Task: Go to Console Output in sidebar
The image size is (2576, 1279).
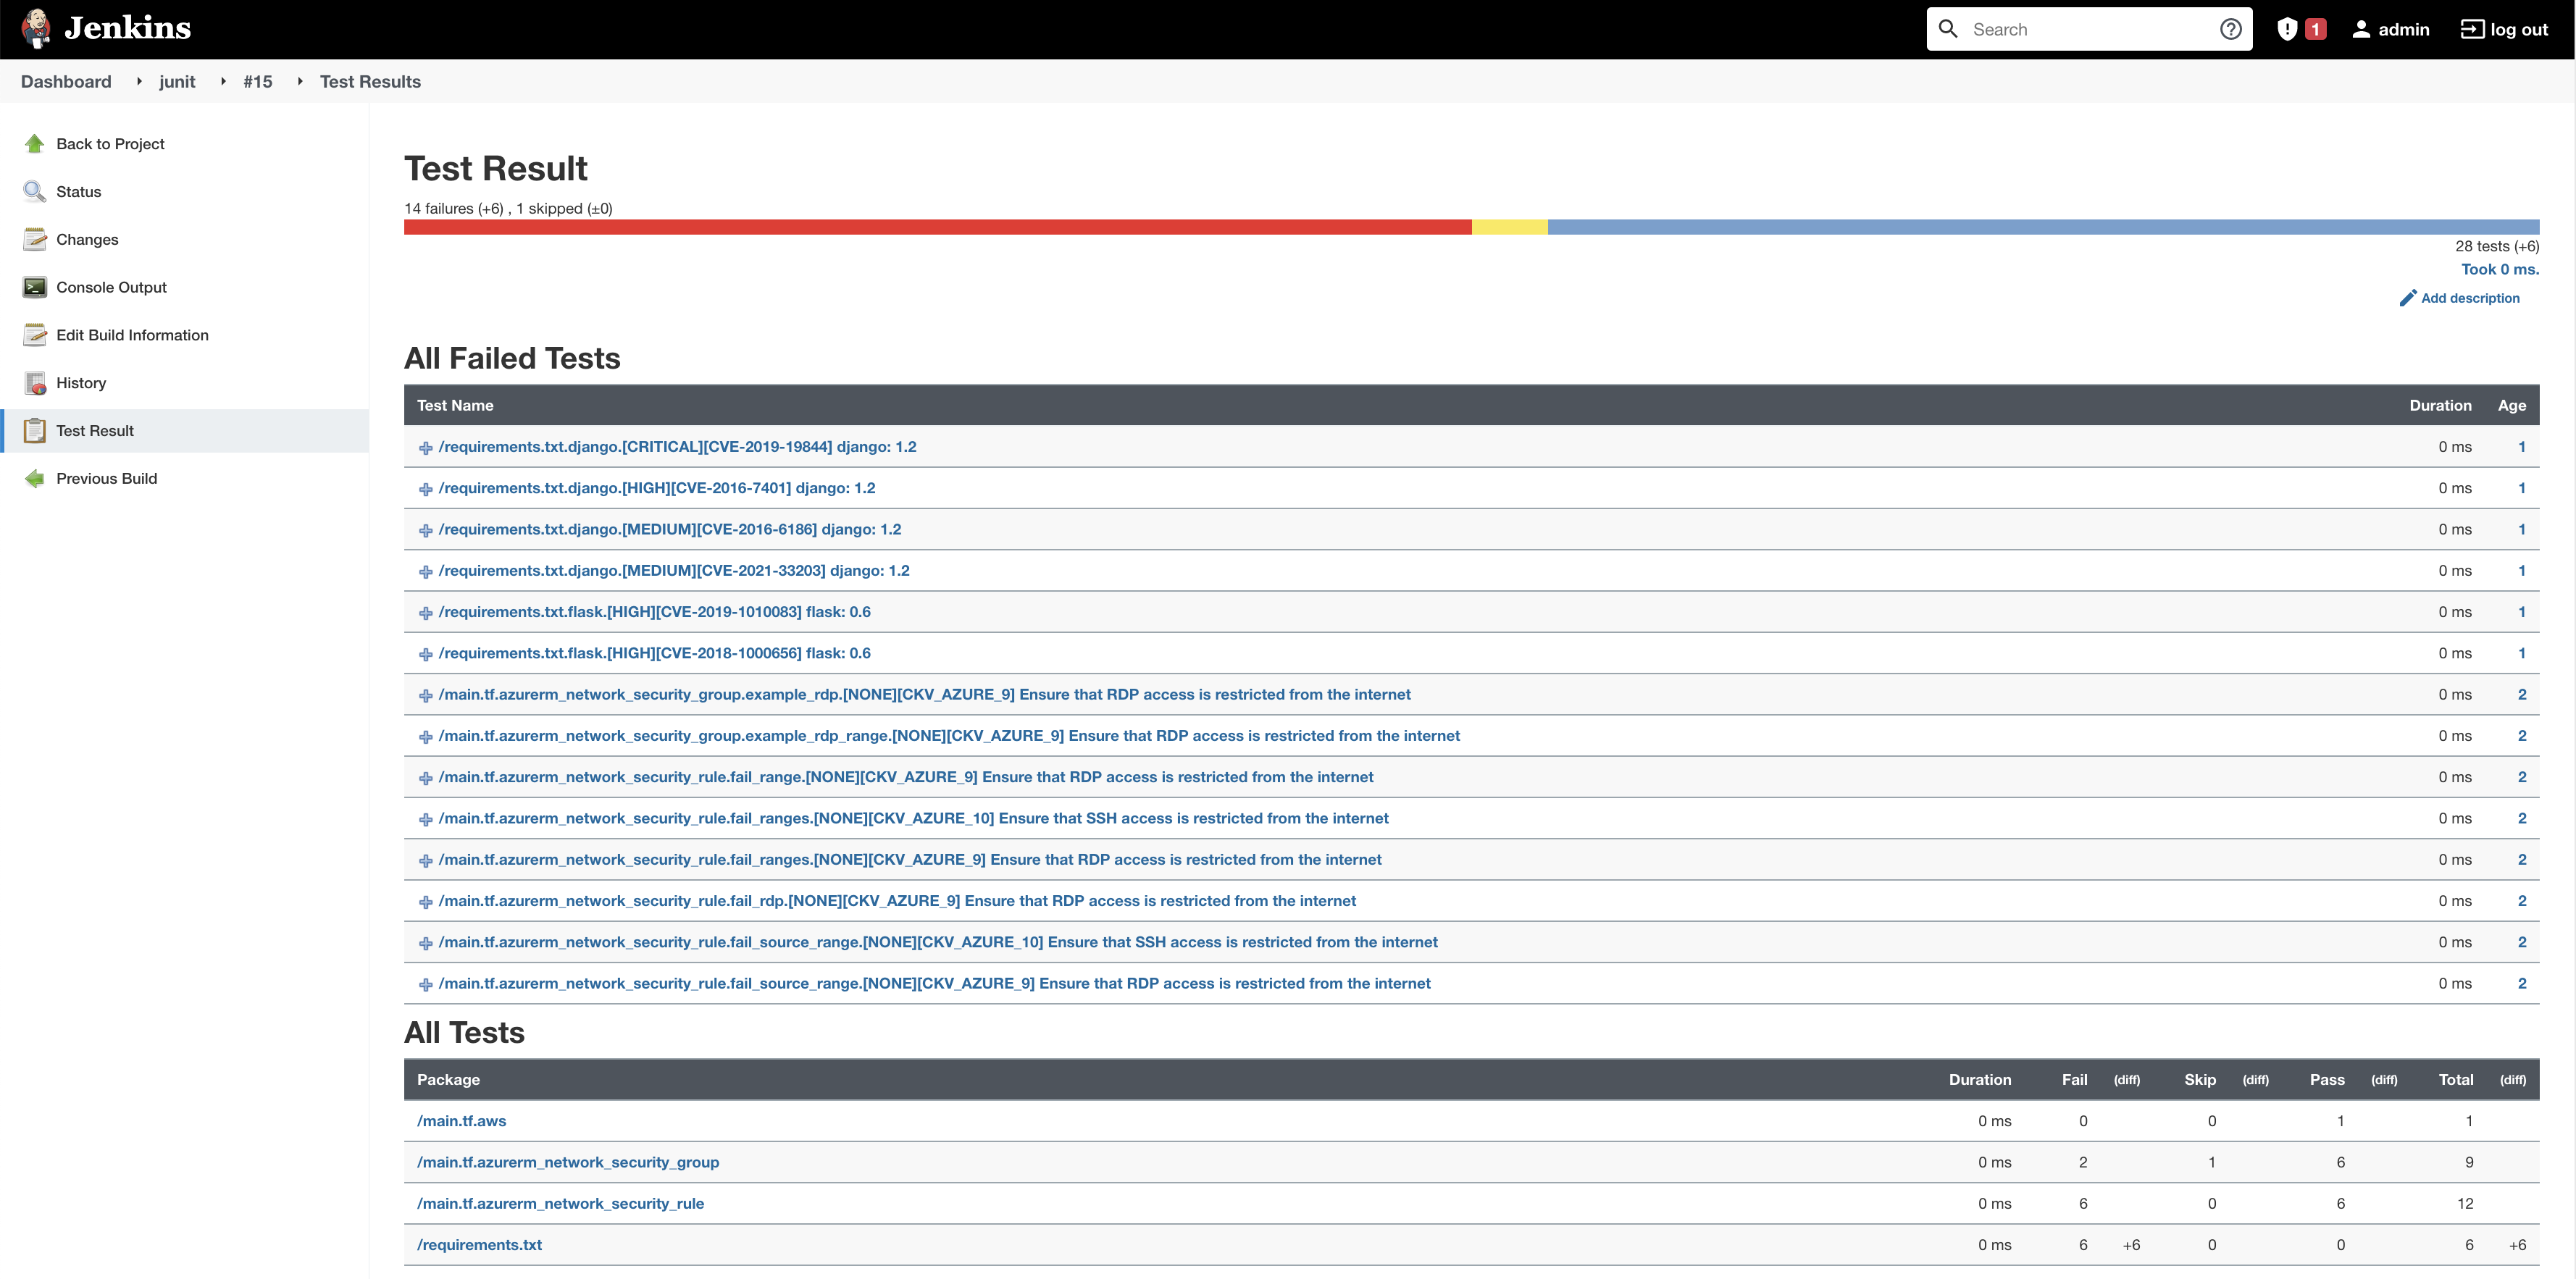Action: 111,287
